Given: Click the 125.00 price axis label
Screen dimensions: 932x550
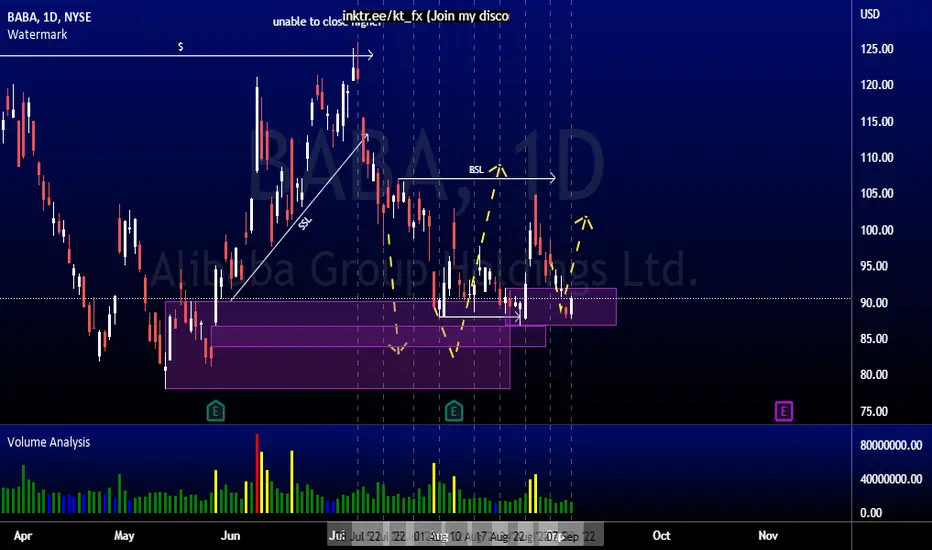Looking at the screenshot, I should (877, 49).
